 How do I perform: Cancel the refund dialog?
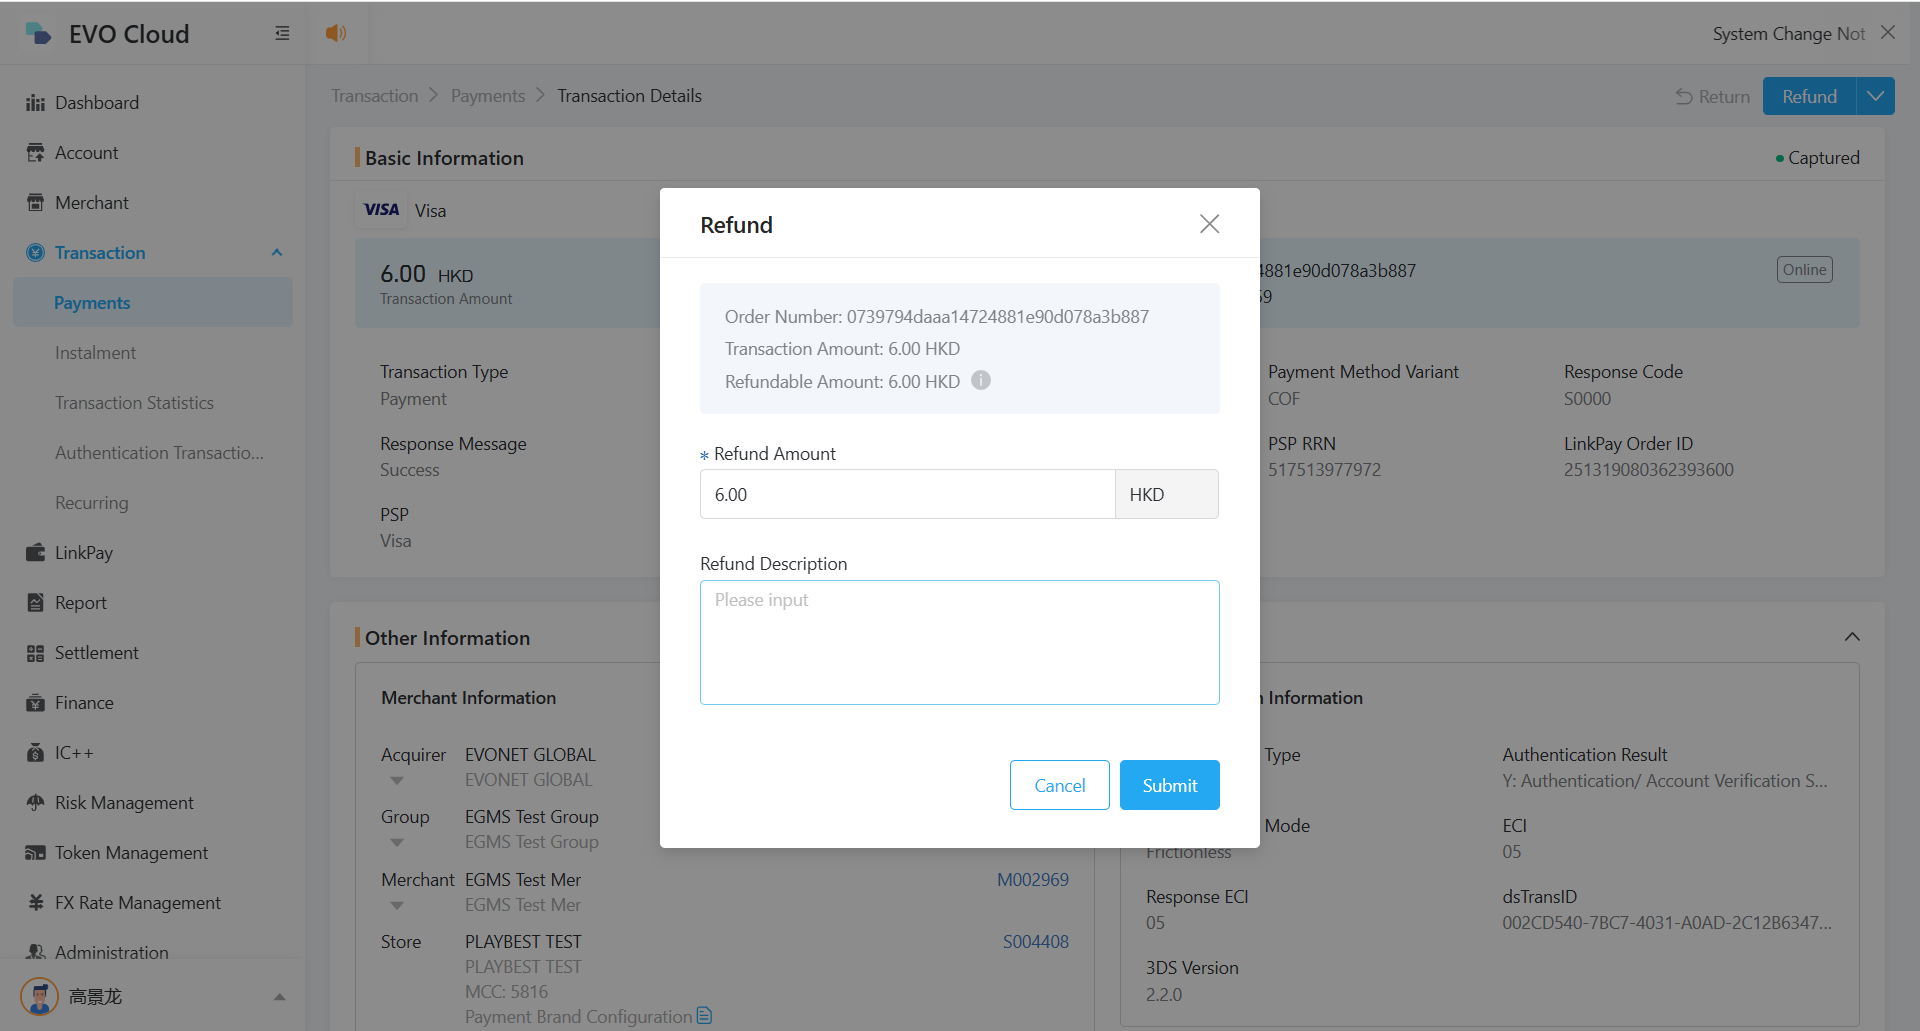coord(1059,785)
